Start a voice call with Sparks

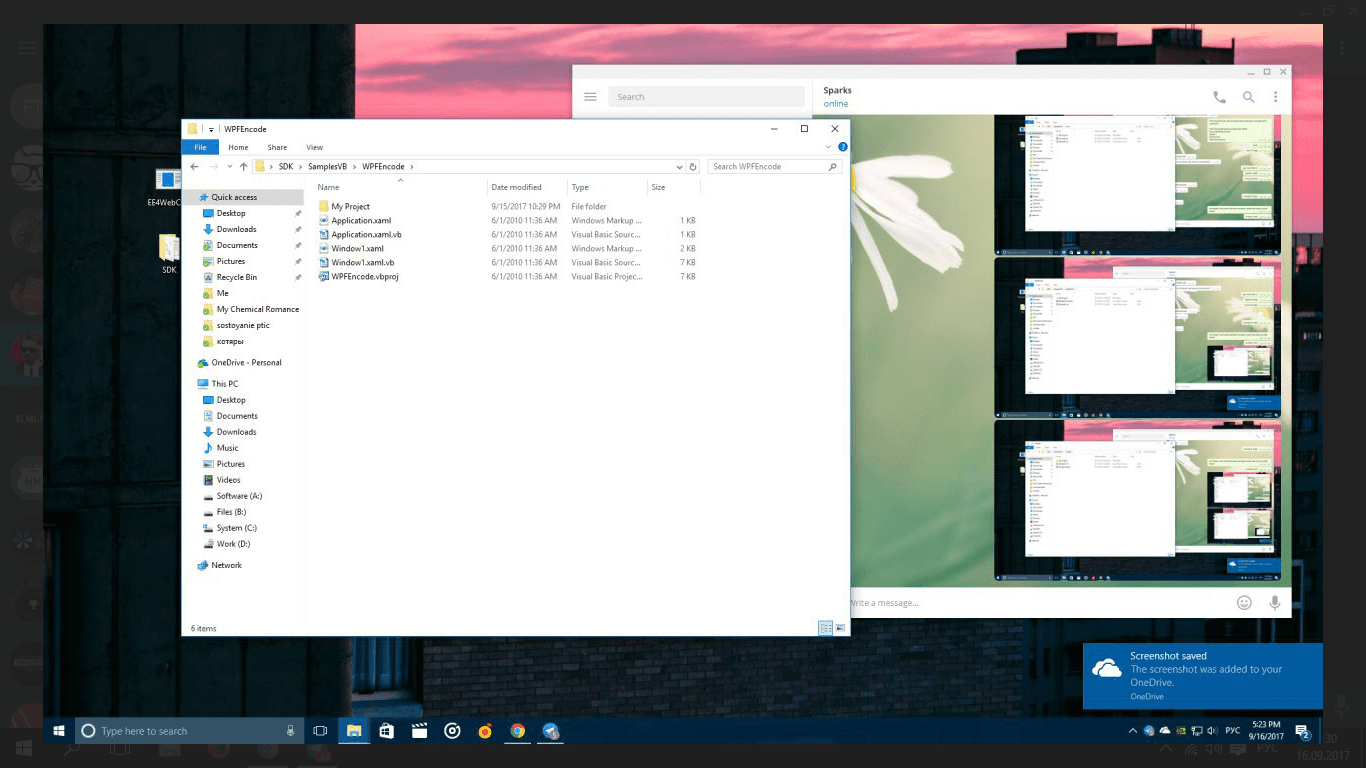[x=1219, y=97]
